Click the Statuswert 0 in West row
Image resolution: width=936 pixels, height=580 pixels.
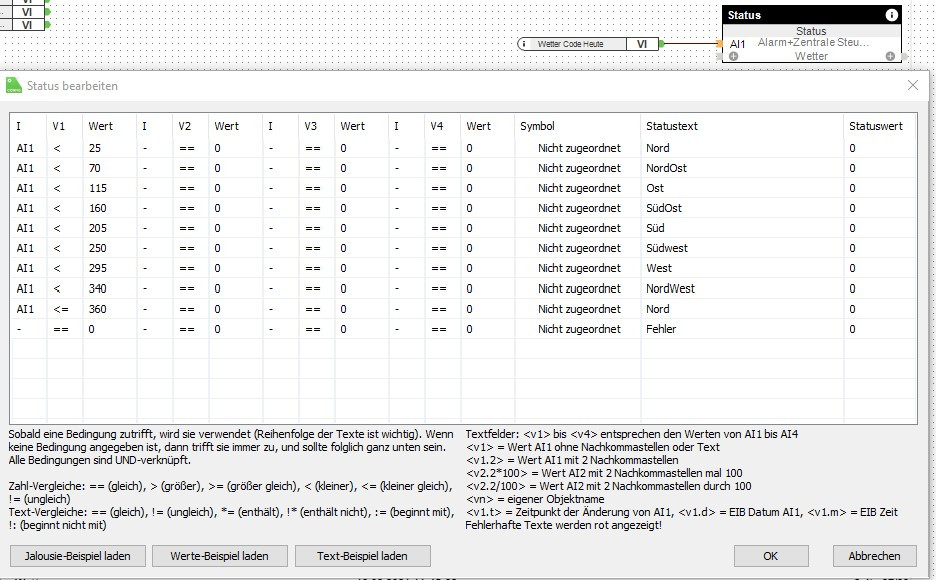pos(852,268)
